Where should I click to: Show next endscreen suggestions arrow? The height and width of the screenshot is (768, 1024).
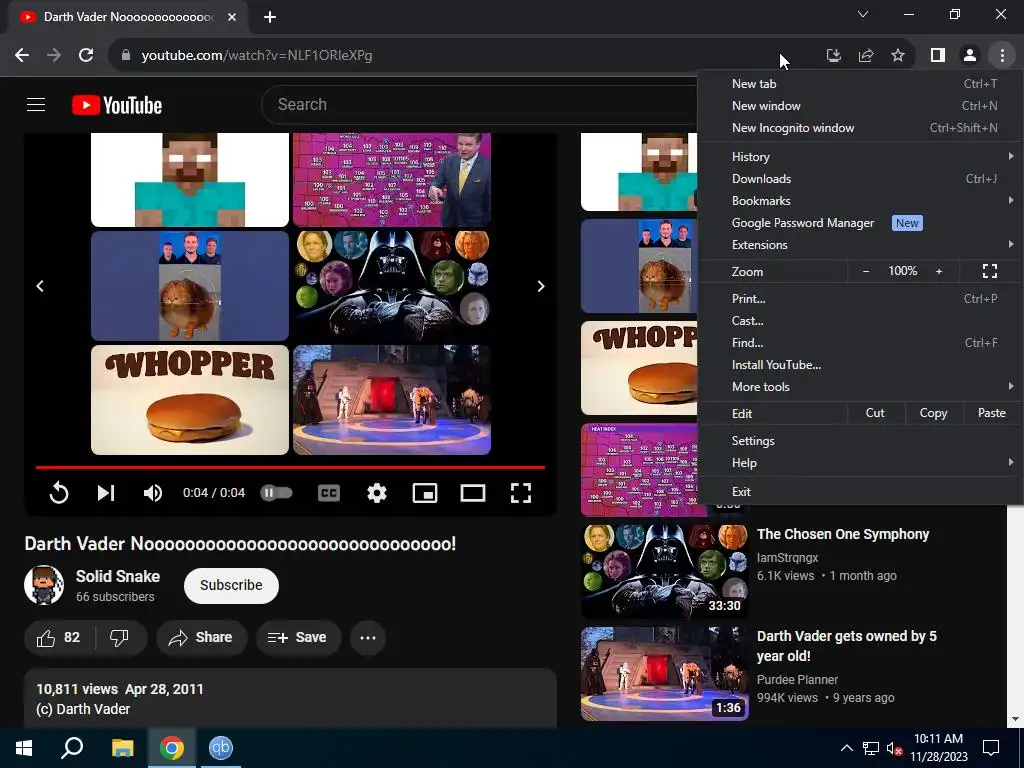(x=541, y=286)
